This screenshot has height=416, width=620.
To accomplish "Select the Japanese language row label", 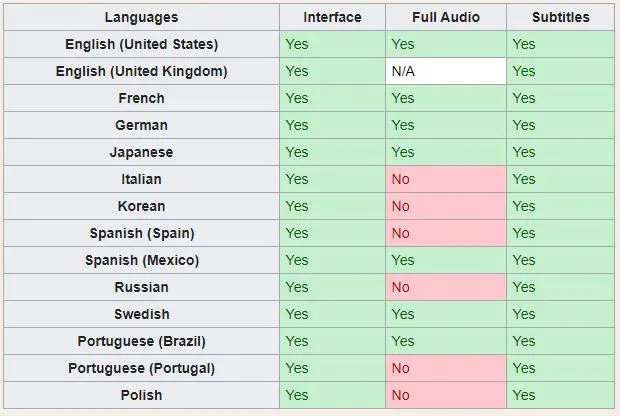I will (141, 152).
